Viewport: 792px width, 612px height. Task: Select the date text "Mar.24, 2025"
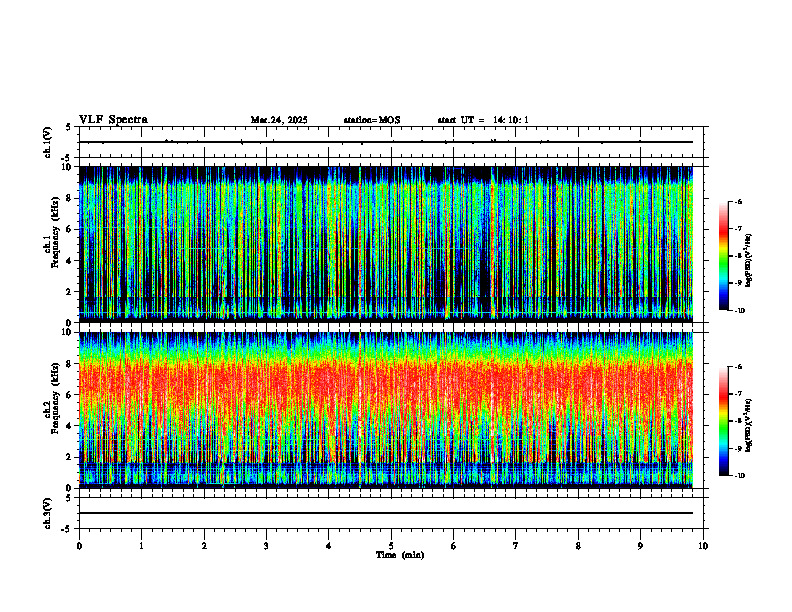point(279,120)
